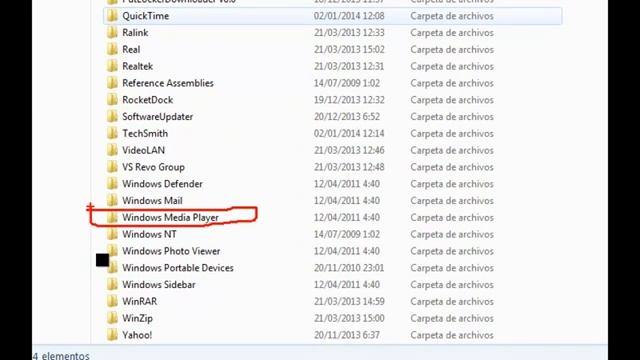Click SoftwareUpdater's date 20/12/2013 6:52

pos(347,116)
